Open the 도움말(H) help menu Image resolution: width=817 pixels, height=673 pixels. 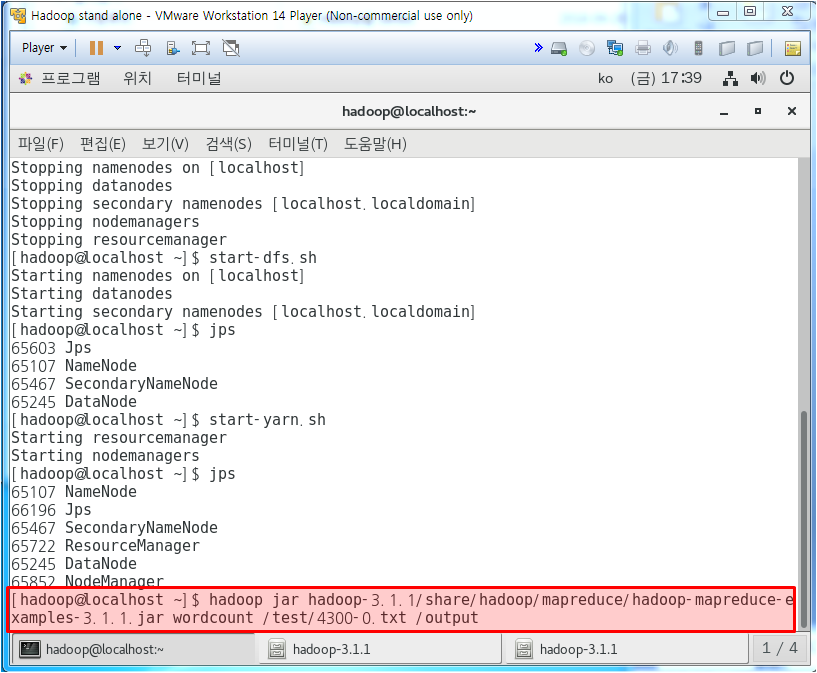pos(375,144)
